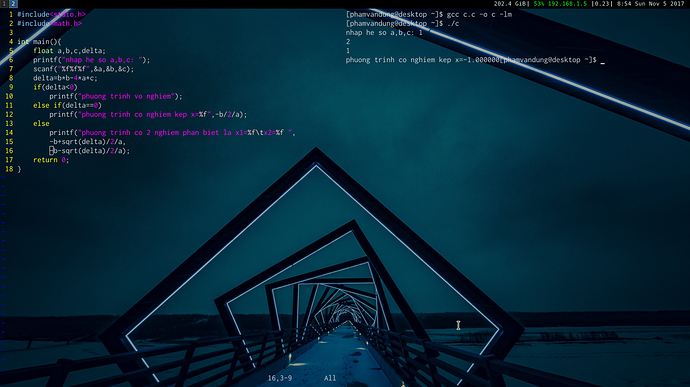Click the terminal output 'nghiem kep x=-1.000000'
The image size is (690, 387).
[454, 60]
